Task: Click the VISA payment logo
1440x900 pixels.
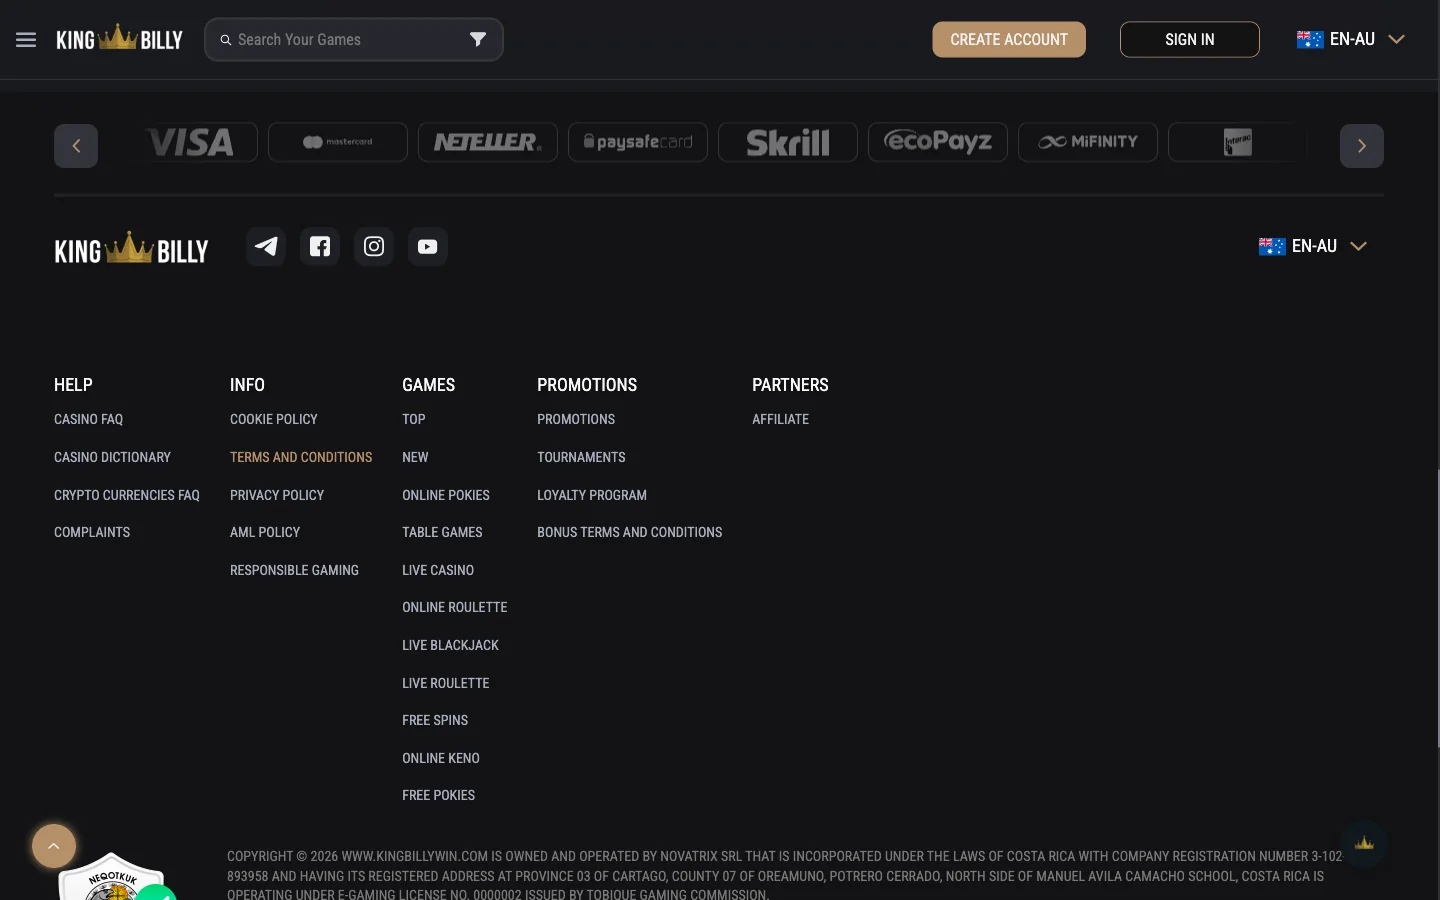Action: [x=190, y=142]
